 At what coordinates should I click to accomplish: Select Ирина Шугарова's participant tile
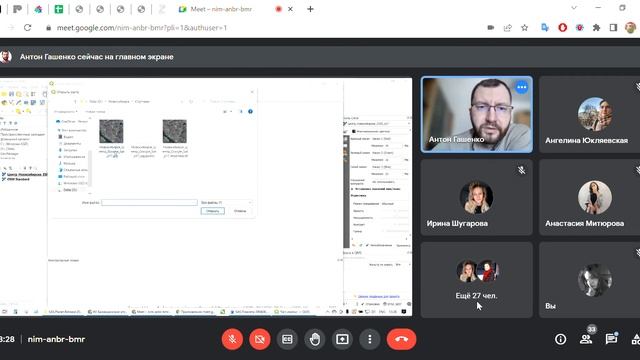coord(477,197)
